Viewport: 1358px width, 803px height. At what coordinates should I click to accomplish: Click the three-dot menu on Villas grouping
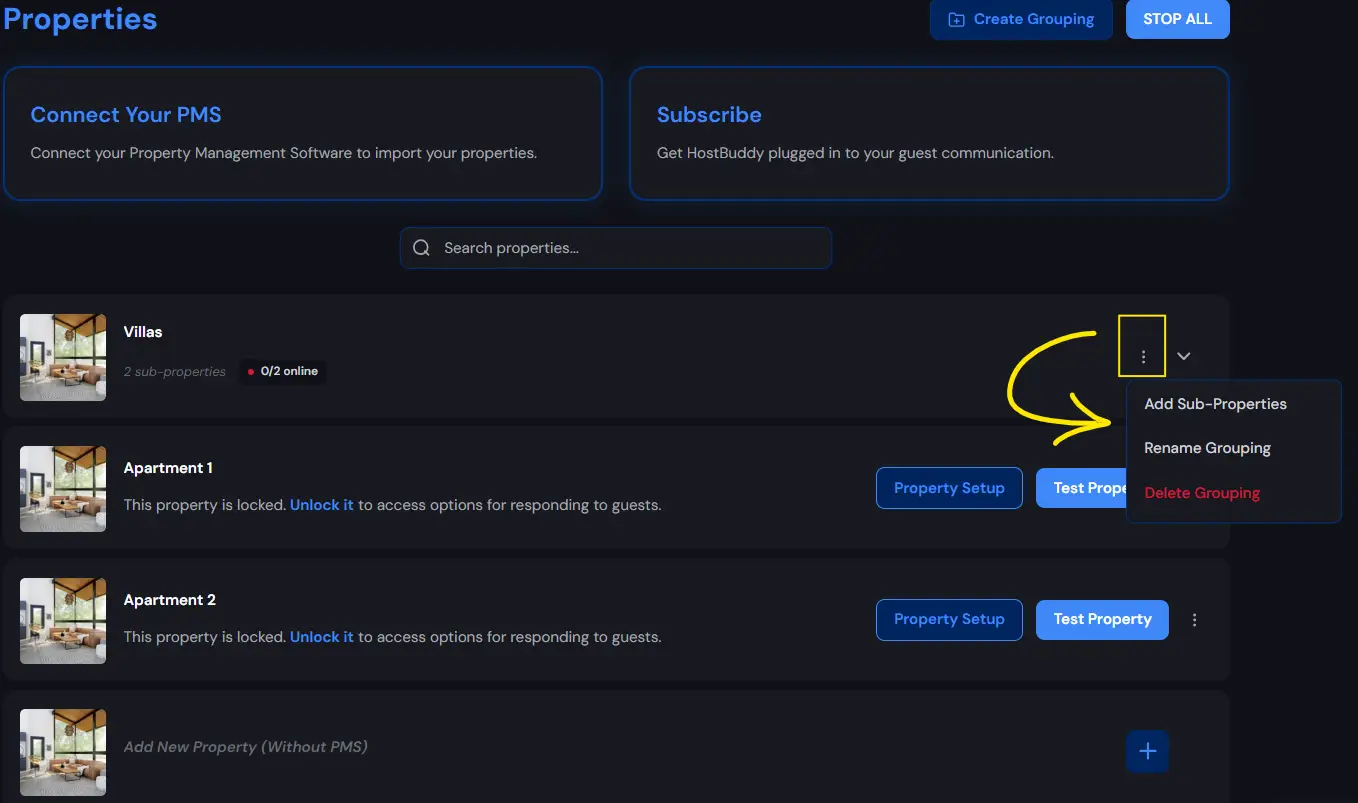point(1142,355)
